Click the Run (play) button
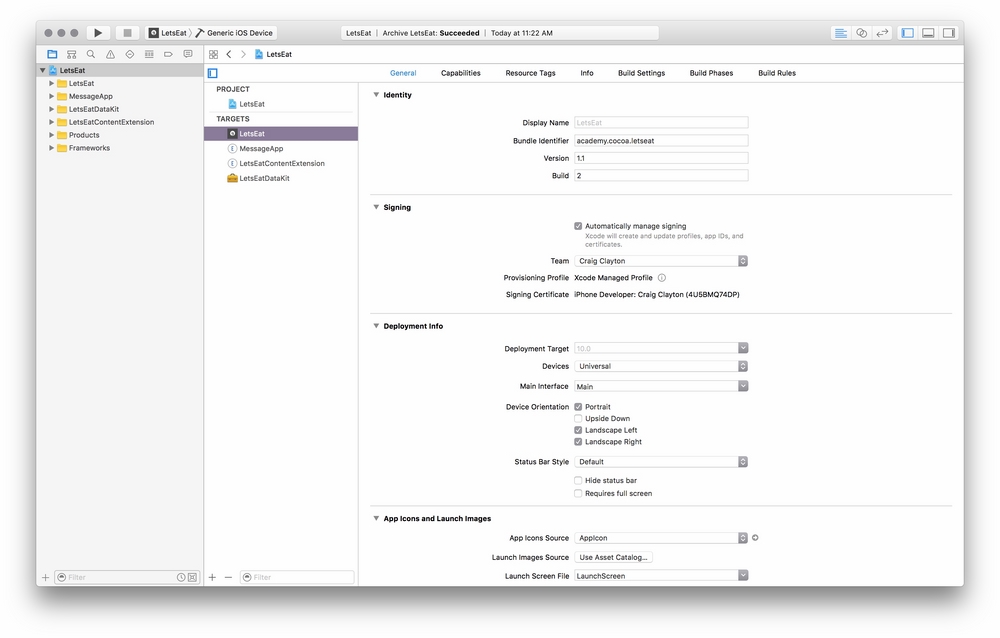The width and height of the screenshot is (1000, 638). 98,33
